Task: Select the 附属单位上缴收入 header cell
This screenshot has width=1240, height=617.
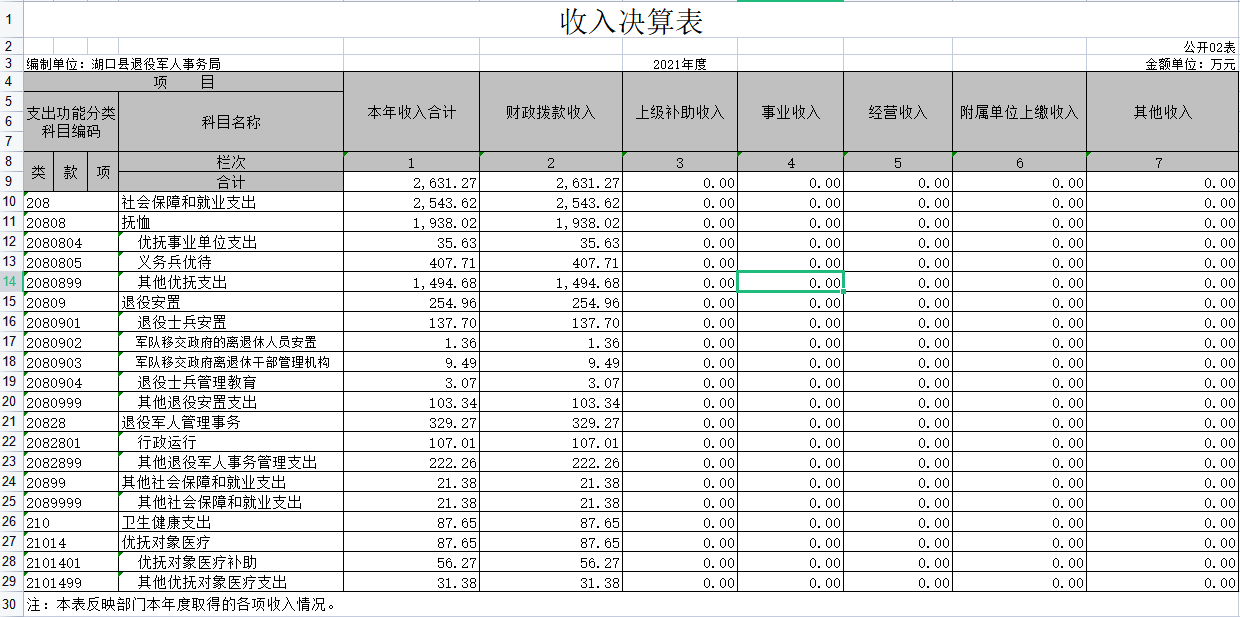Action: coord(1018,112)
